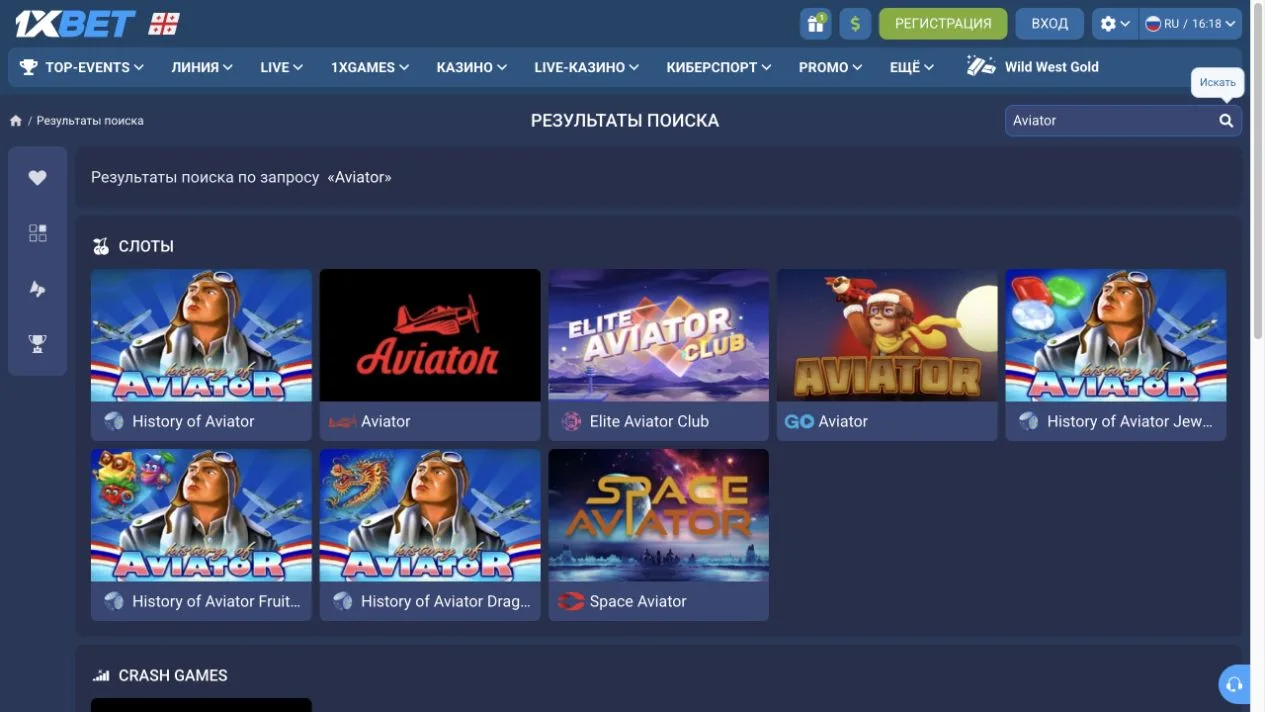Click provider icon beside History of Aviator Drag...
Screen dimensions: 1265x712
point(343,601)
